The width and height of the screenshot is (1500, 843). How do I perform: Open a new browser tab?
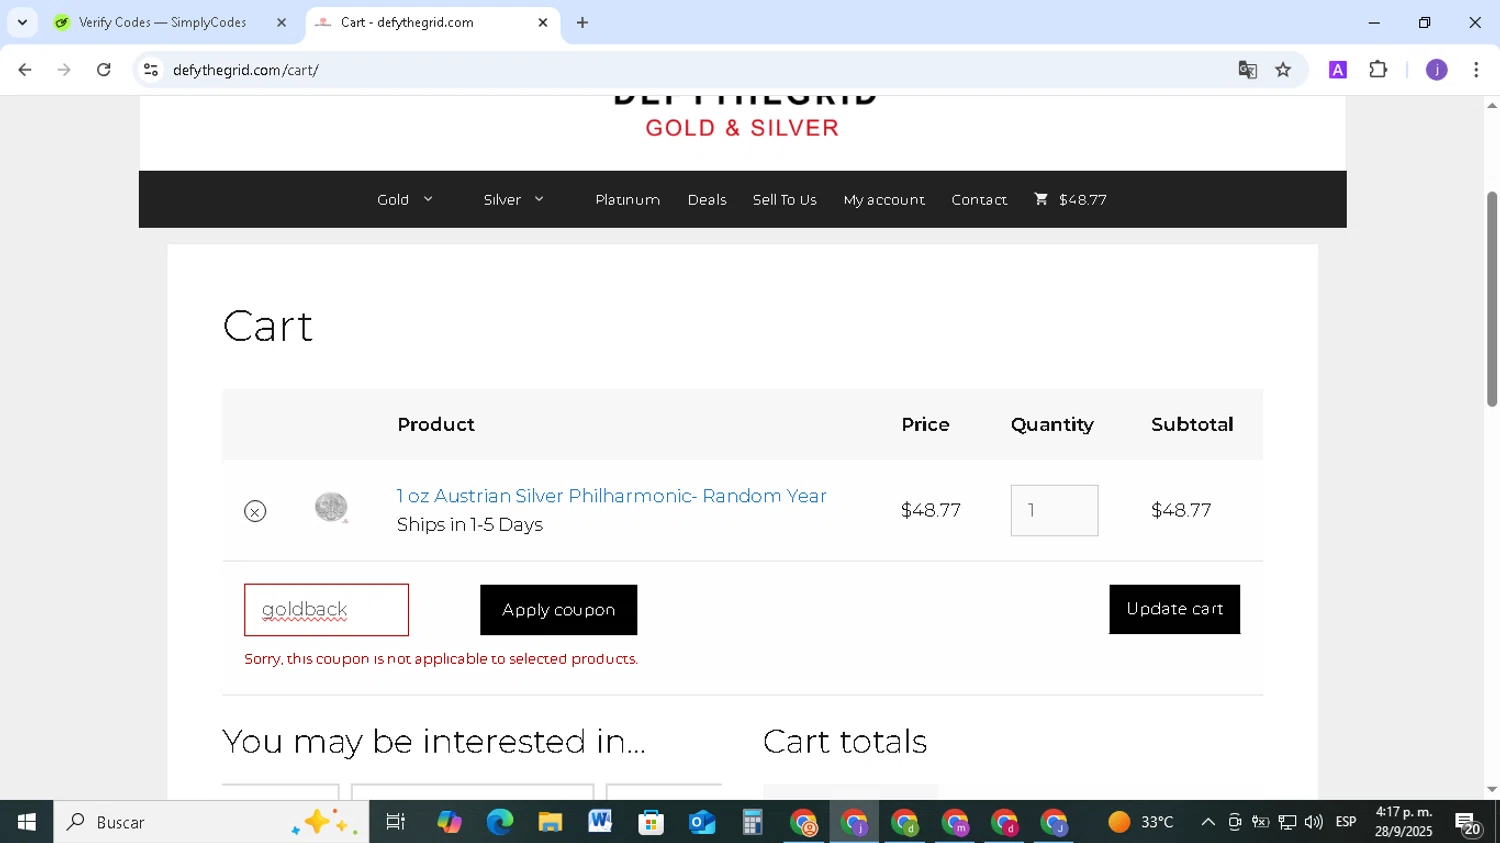coord(582,22)
